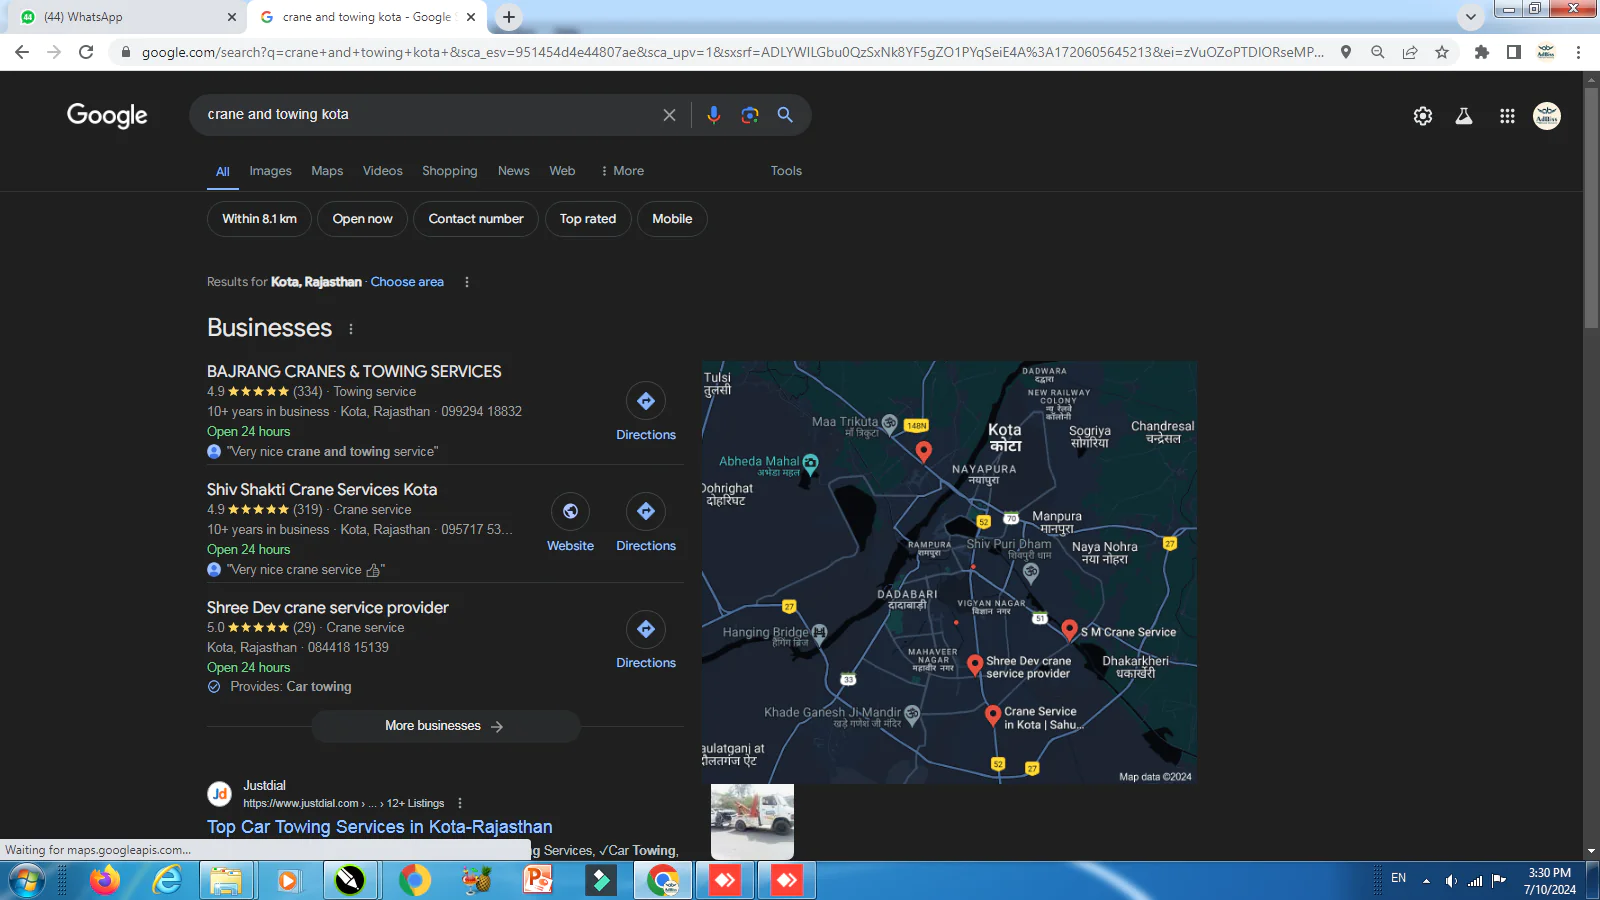Open Top Car Towing Services in Kota-Rajasthan link
Image resolution: width=1600 pixels, height=900 pixels.
[x=380, y=827]
